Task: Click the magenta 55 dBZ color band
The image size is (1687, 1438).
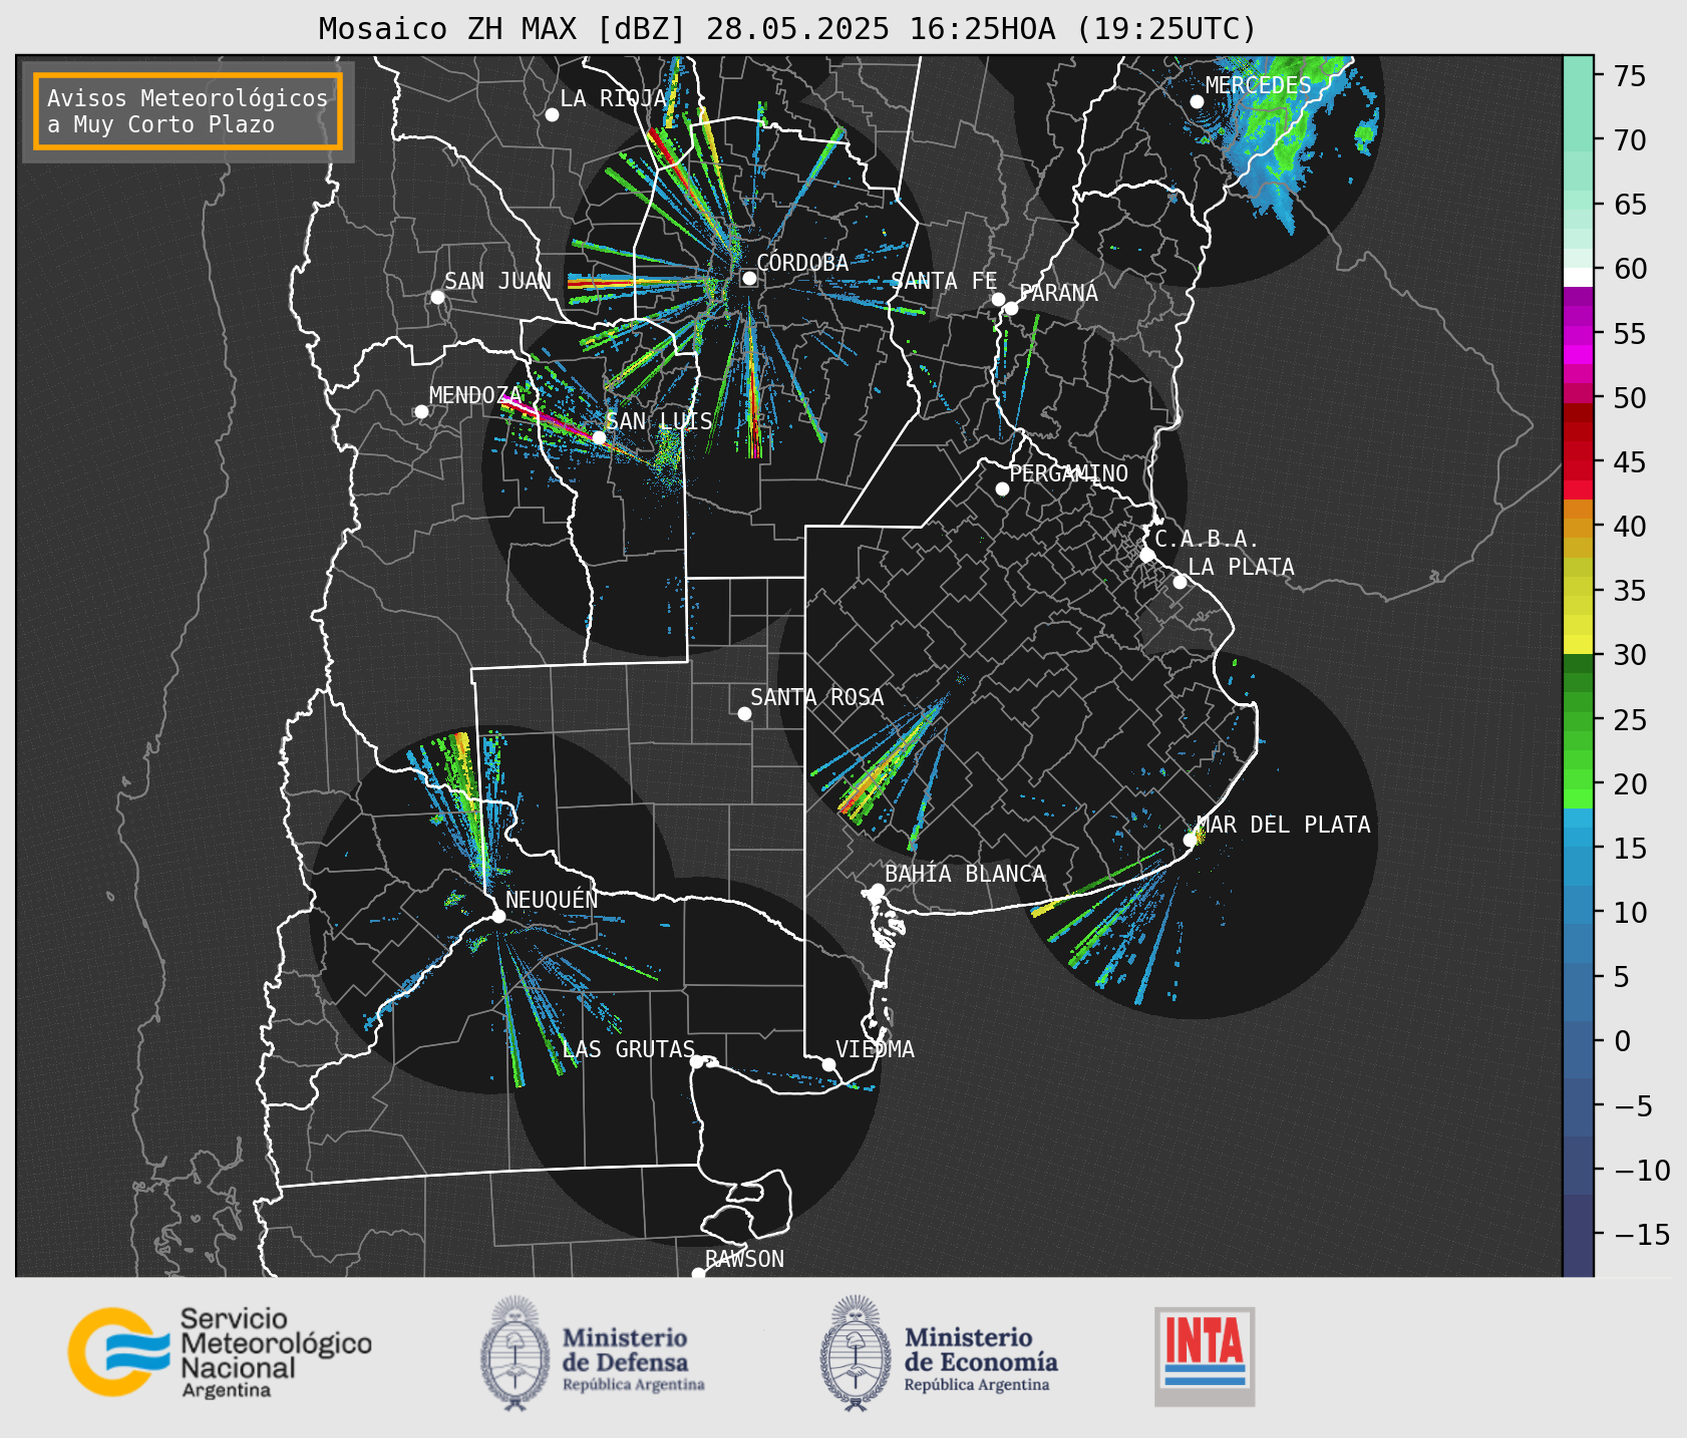Action: pyautogui.click(x=1578, y=333)
